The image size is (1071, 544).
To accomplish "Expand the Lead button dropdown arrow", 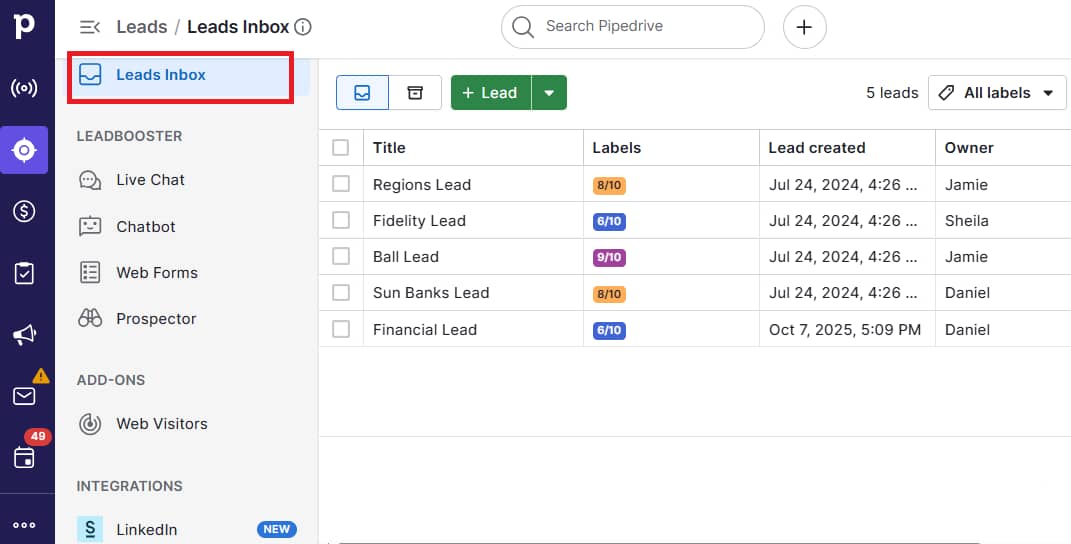I will click(x=549, y=93).
